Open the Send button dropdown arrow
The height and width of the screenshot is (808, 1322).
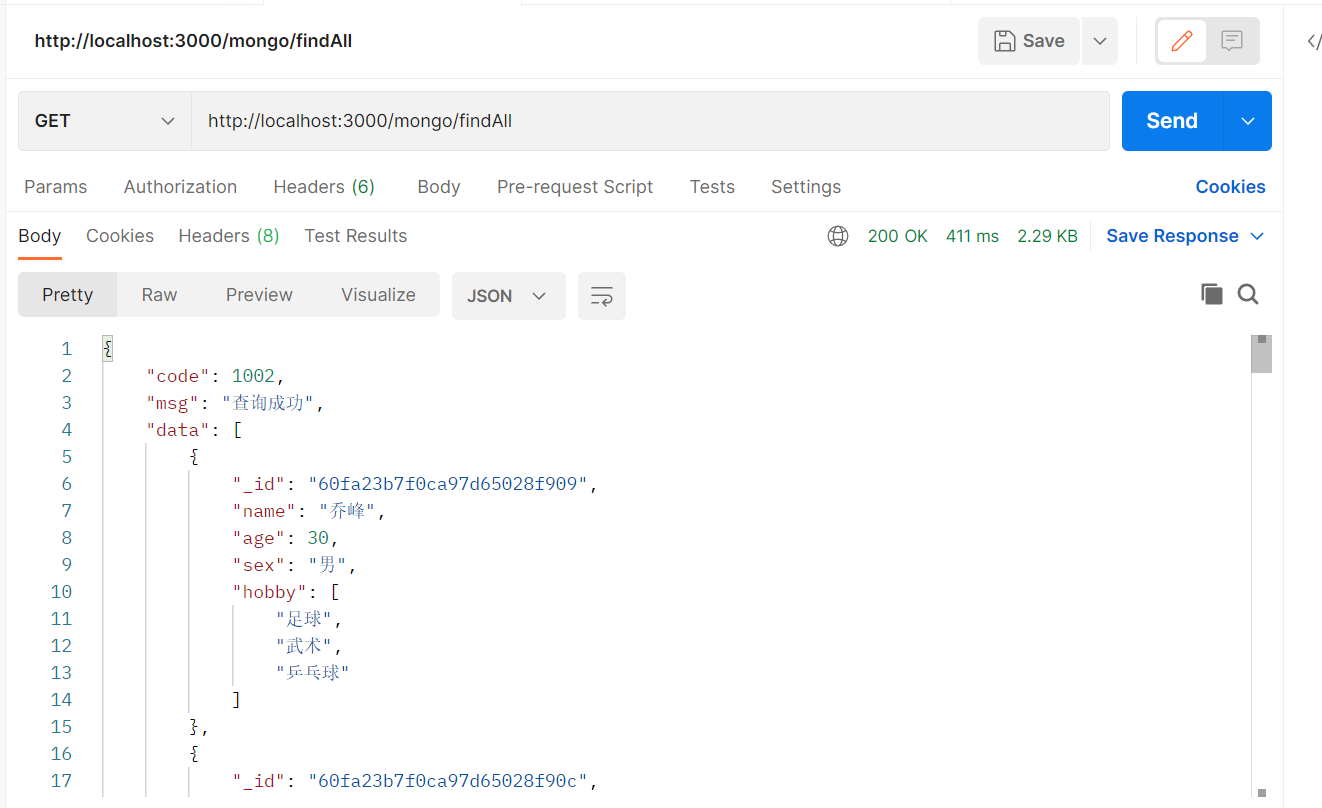[1248, 121]
